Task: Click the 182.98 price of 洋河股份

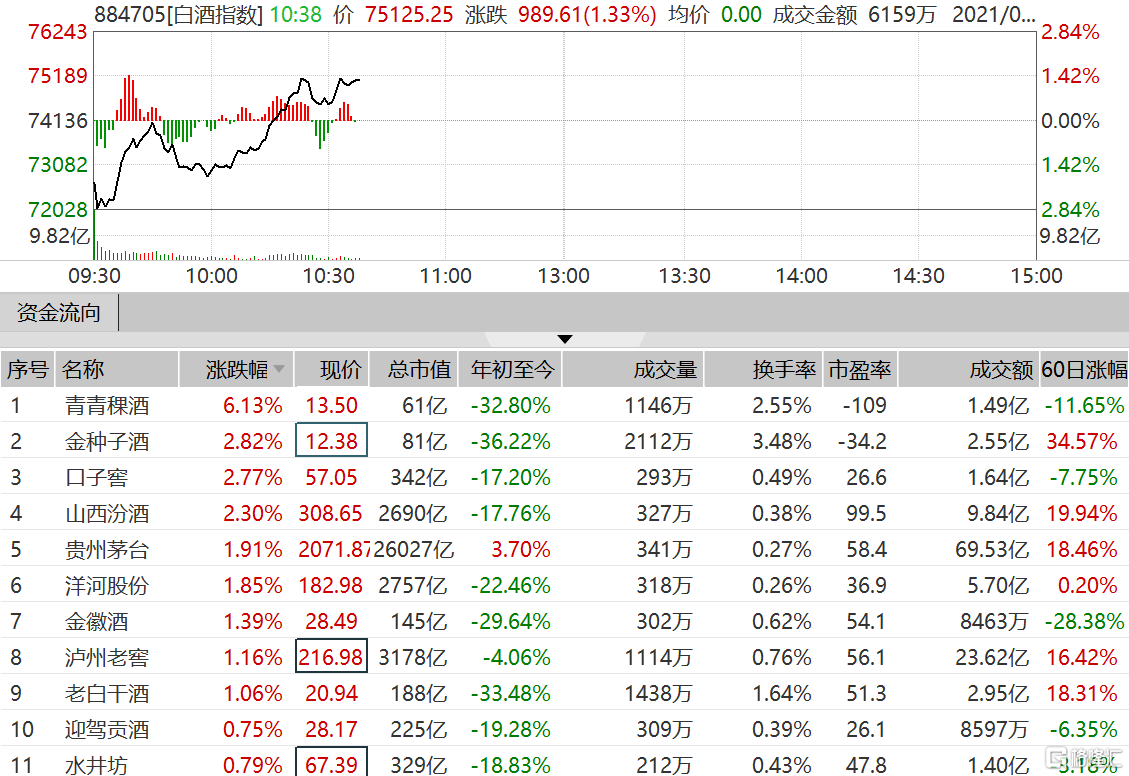Action: tap(330, 585)
